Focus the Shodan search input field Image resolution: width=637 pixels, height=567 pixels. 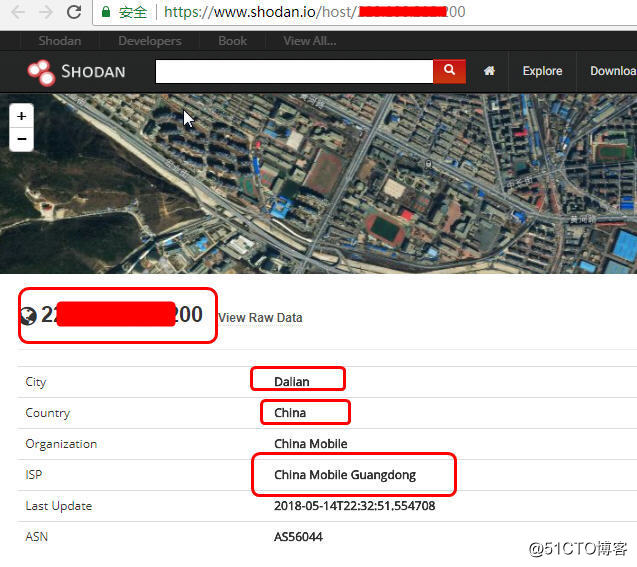point(294,71)
